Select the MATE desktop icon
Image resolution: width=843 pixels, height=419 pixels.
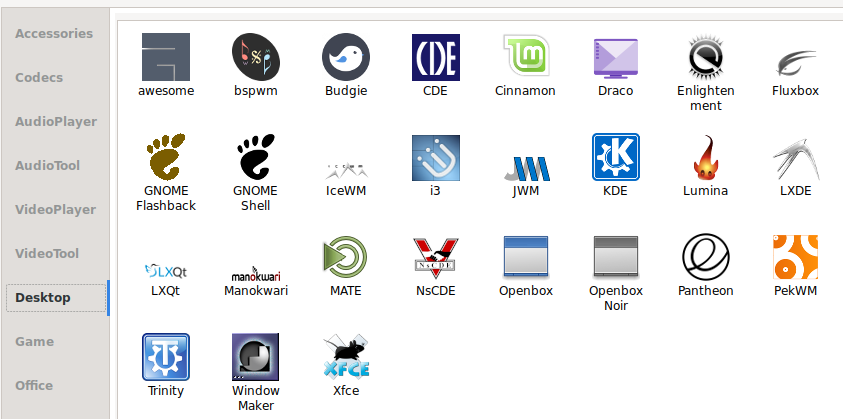tap(346, 257)
